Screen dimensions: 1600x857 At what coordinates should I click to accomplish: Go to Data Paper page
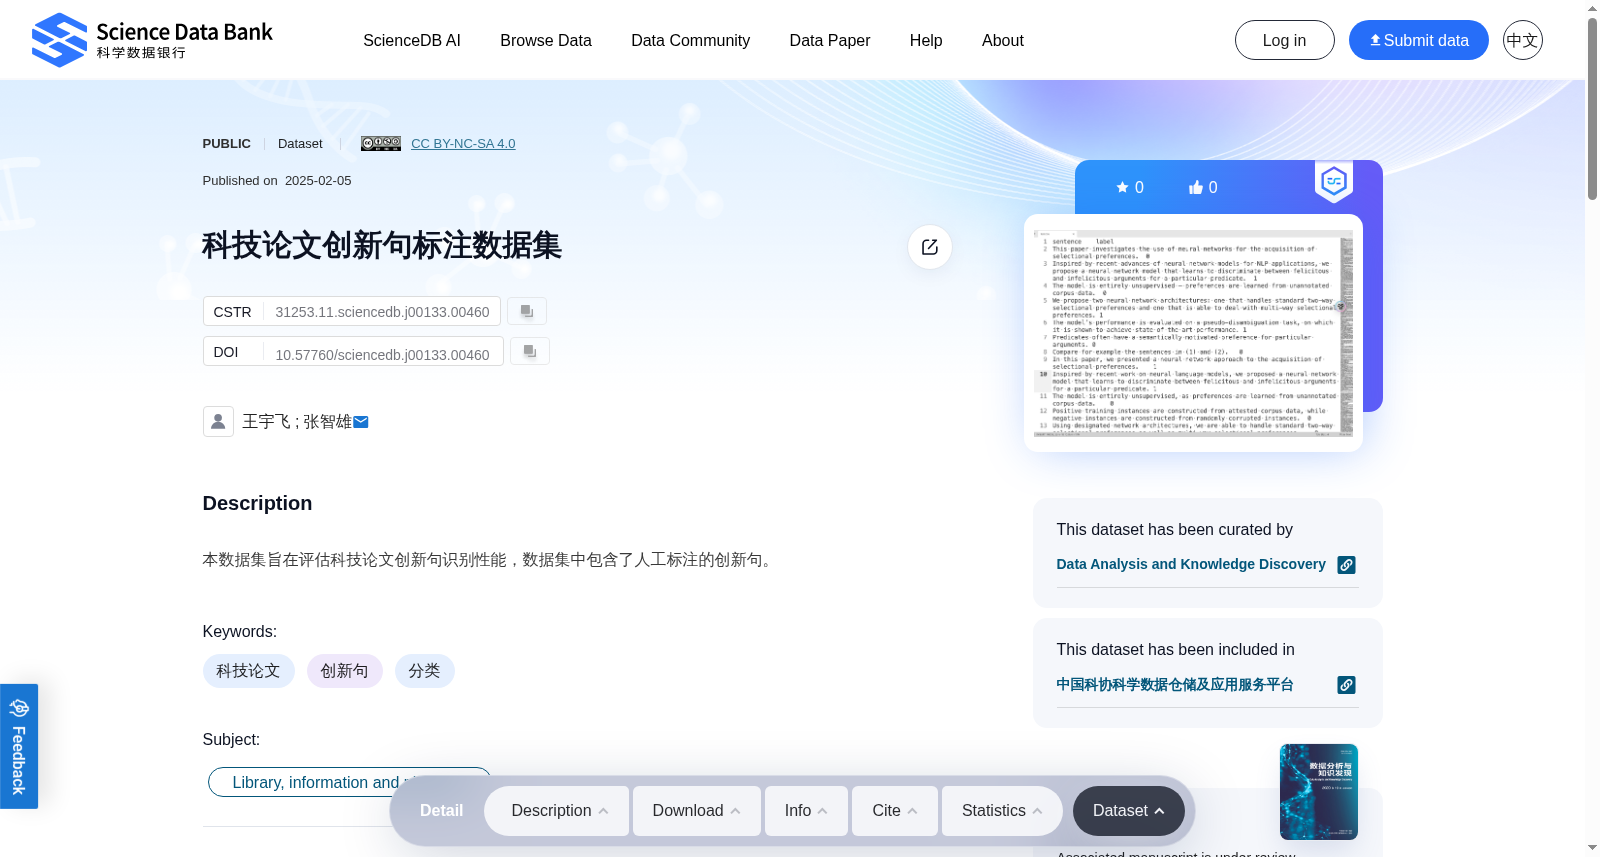[x=830, y=40]
